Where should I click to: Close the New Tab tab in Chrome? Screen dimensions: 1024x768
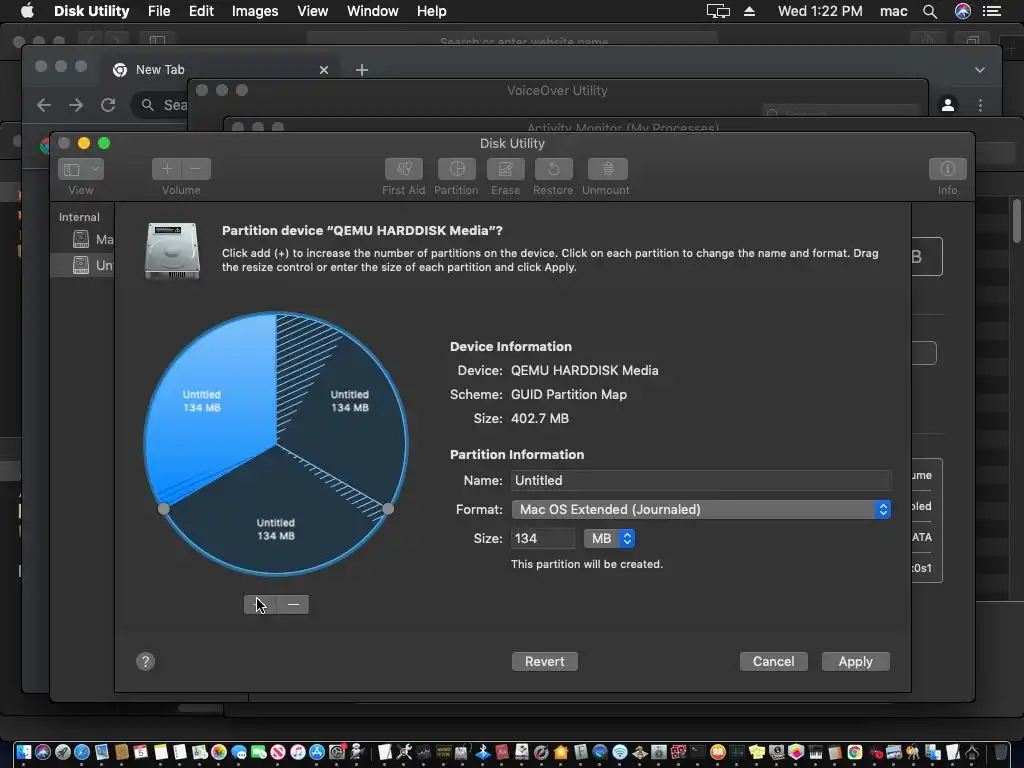click(x=324, y=70)
